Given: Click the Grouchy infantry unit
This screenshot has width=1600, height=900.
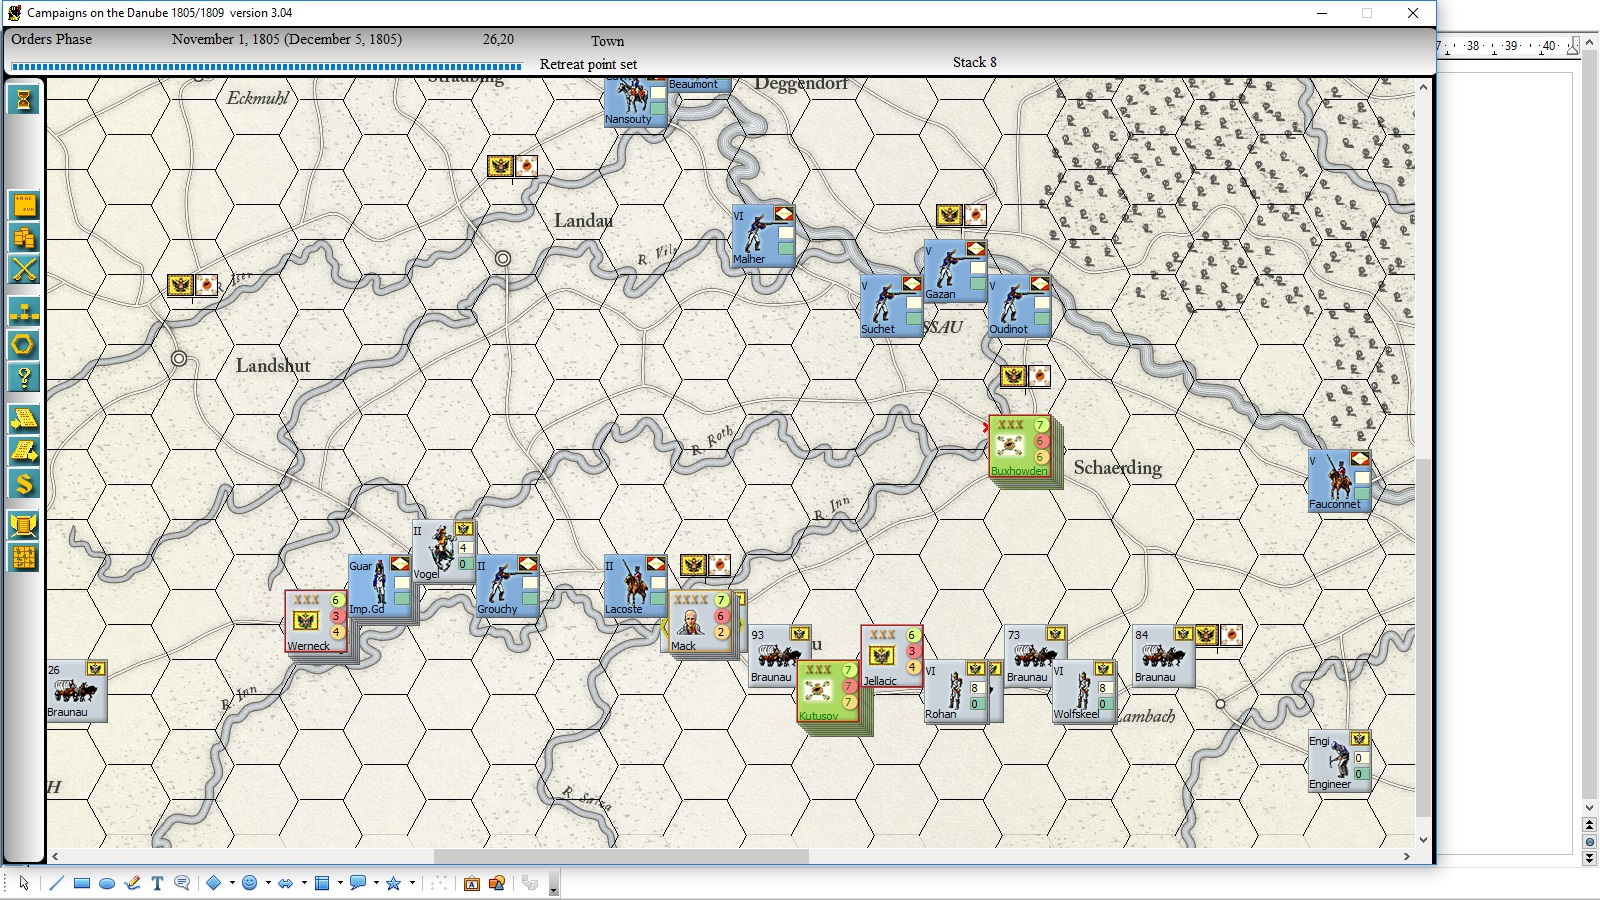Looking at the screenshot, I should click(x=508, y=586).
